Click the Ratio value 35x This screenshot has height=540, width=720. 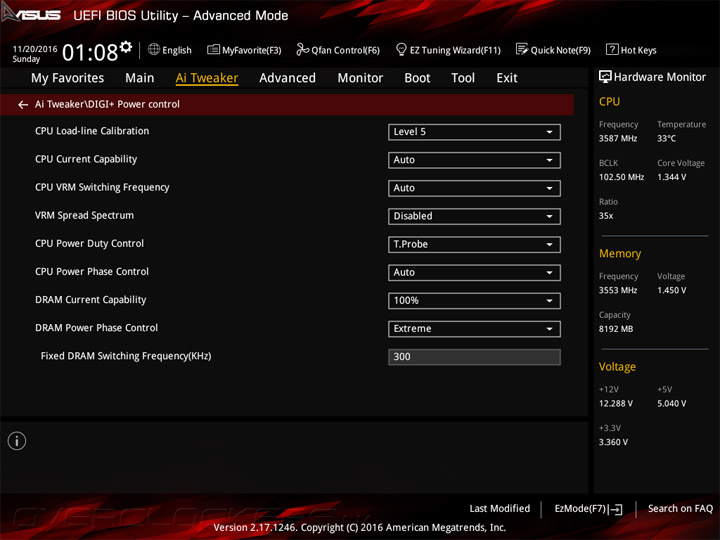point(606,216)
